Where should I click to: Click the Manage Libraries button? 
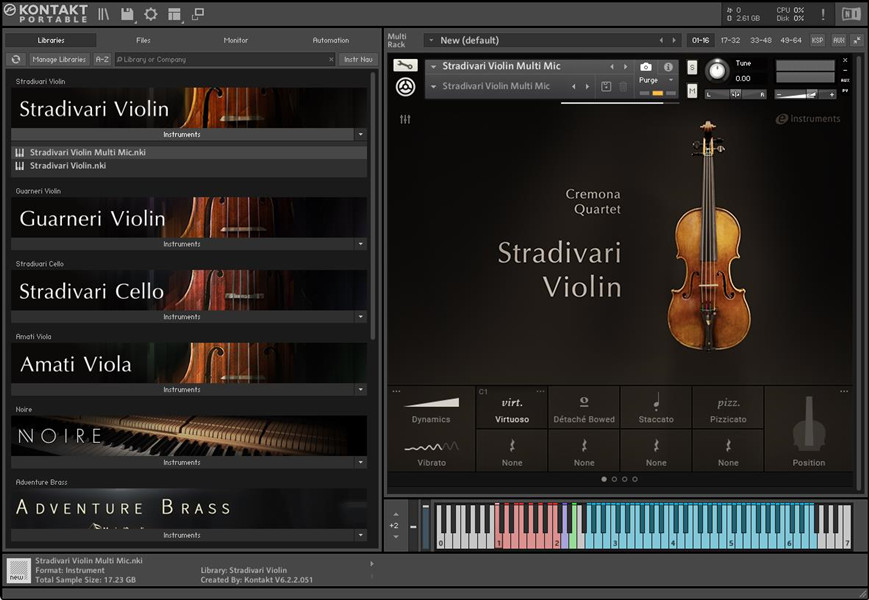coord(60,60)
